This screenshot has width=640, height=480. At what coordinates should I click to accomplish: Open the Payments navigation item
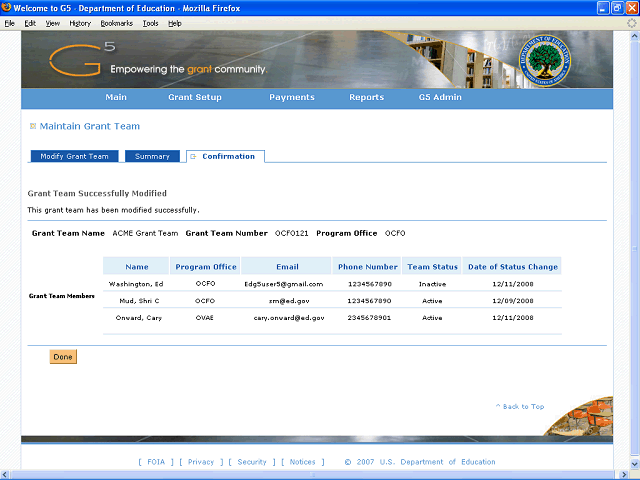click(292, 97)
